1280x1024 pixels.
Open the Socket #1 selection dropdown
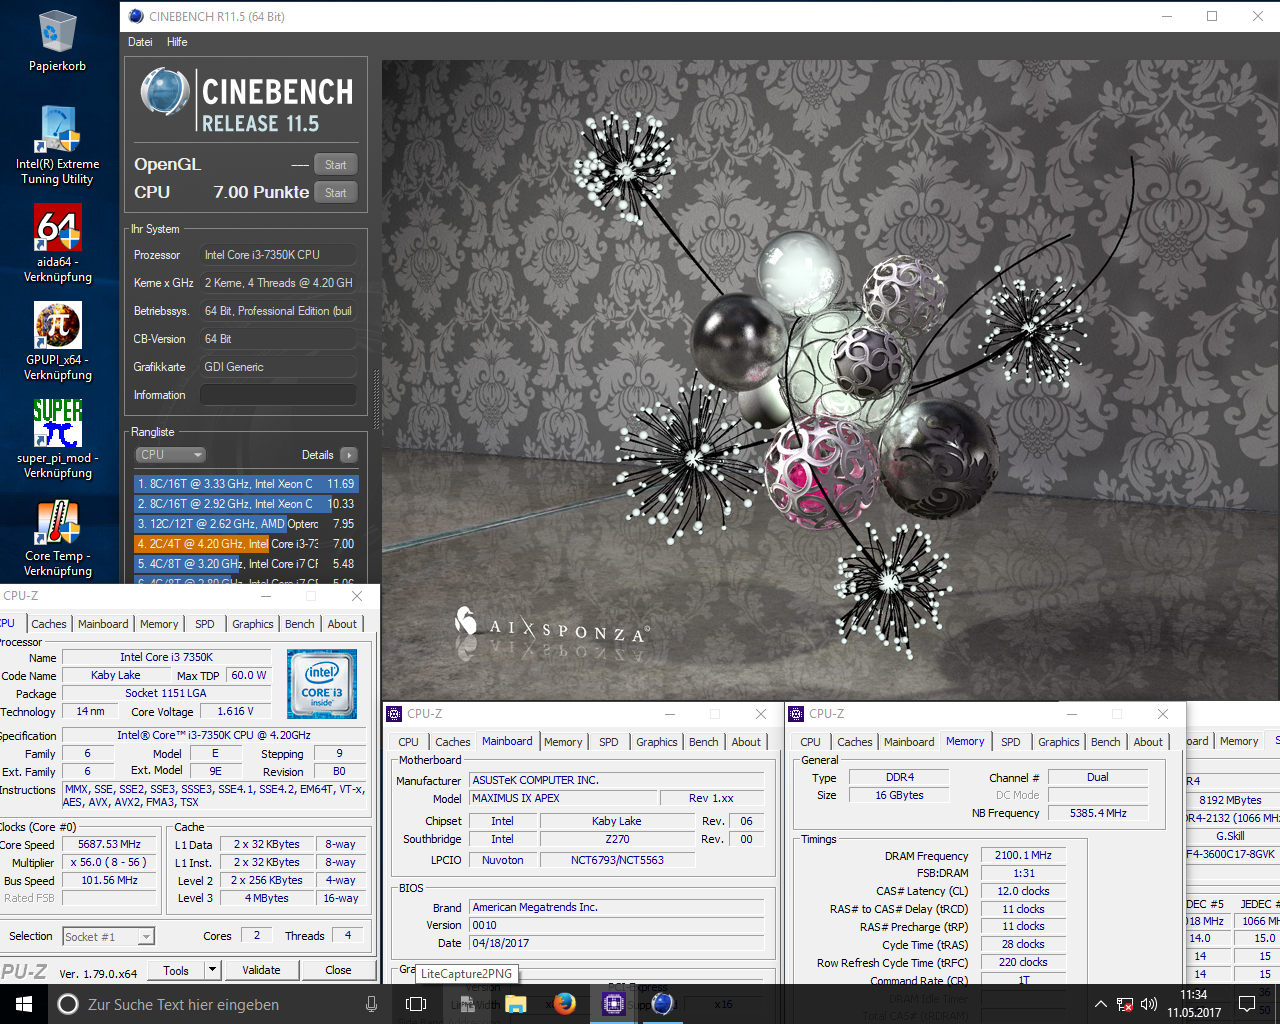click(x=108, y=937)
